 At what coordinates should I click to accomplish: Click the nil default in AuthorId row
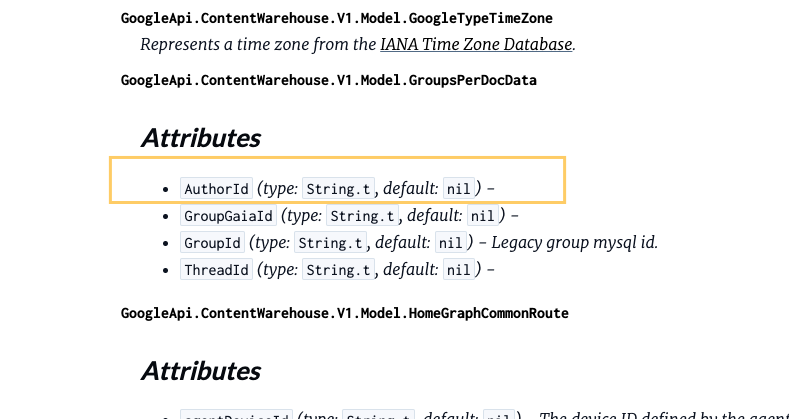[458, 189]
